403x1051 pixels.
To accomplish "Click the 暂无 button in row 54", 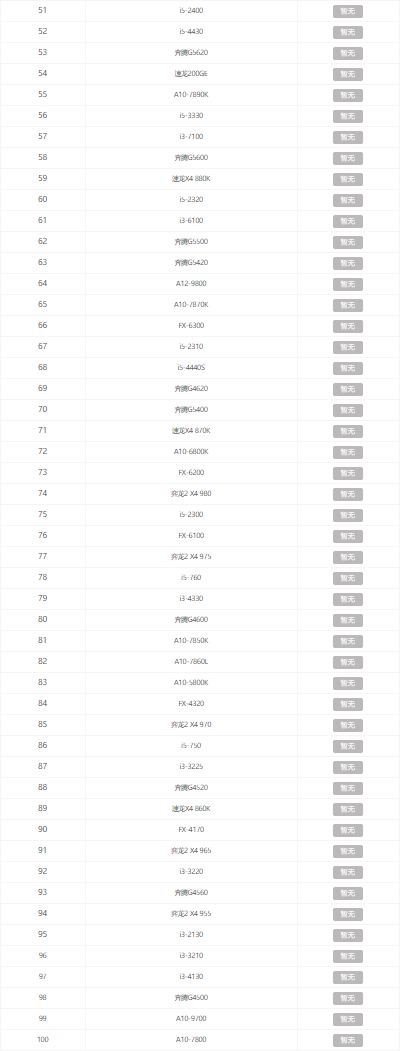I will 347,74.
